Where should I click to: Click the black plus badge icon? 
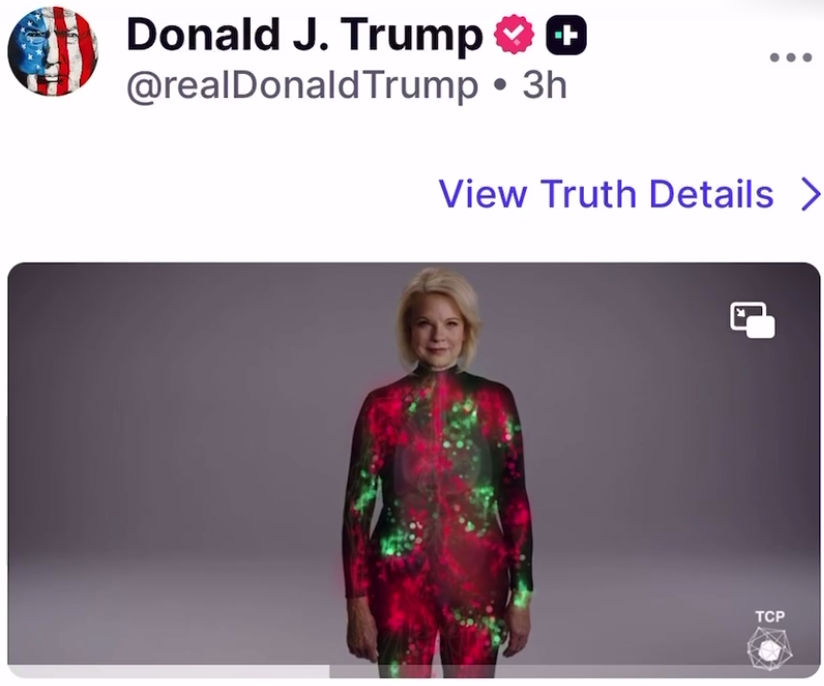coord(566,37)
